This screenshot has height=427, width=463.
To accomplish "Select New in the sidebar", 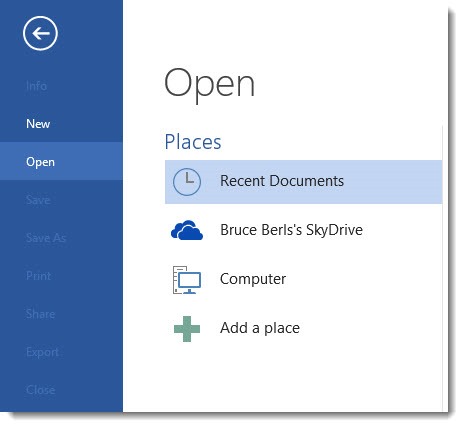I will pyautogui.click(x=61, y=124).
